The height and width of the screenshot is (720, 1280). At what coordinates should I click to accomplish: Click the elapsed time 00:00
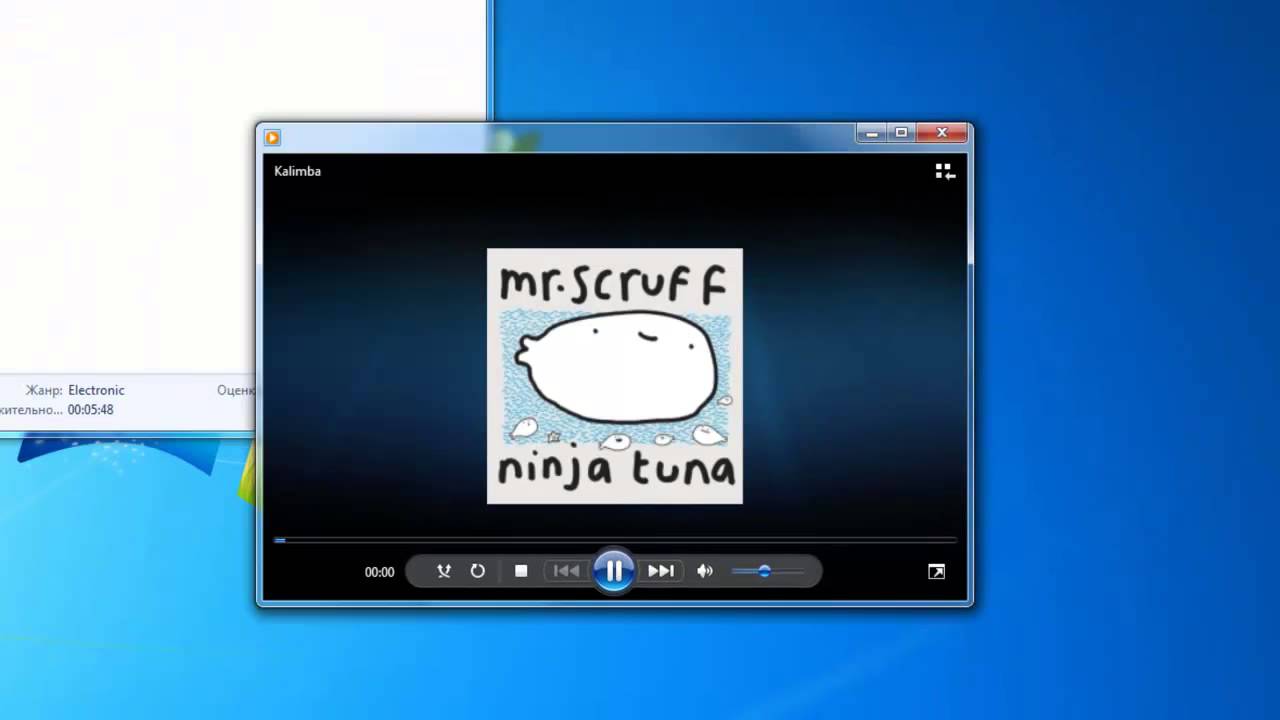(379, 572)
